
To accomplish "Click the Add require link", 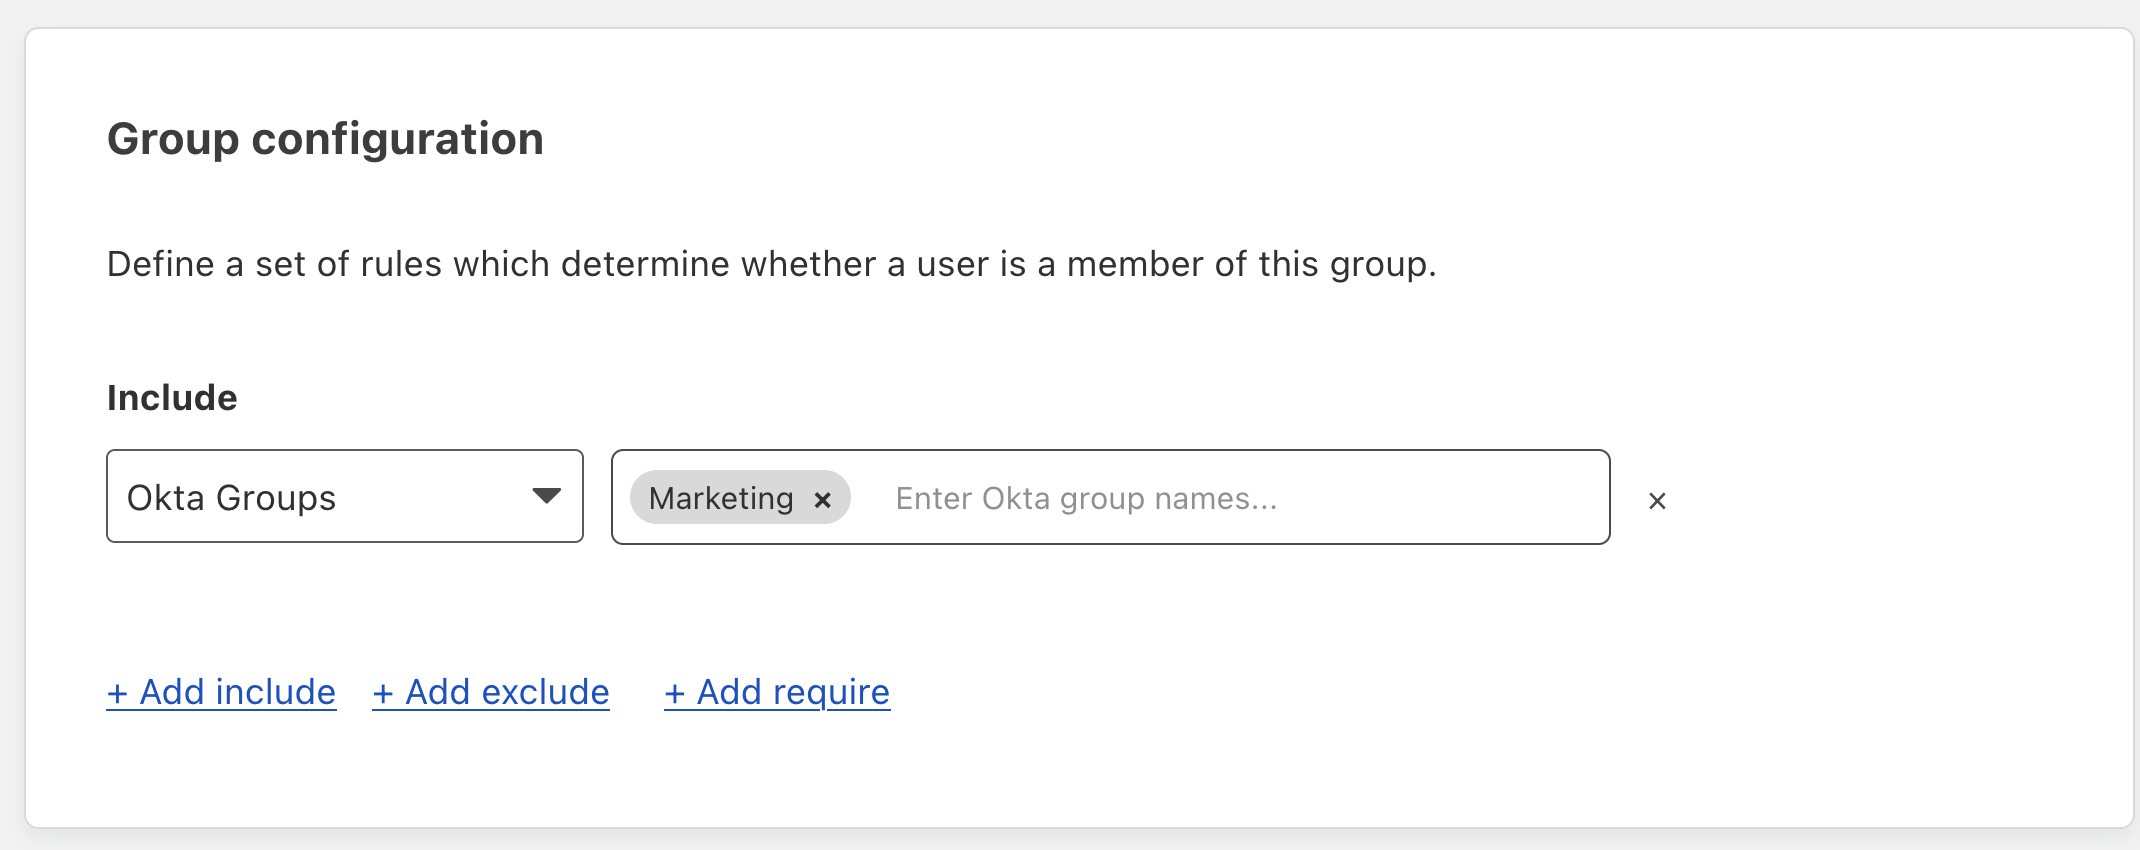I will tap(777, 692).
